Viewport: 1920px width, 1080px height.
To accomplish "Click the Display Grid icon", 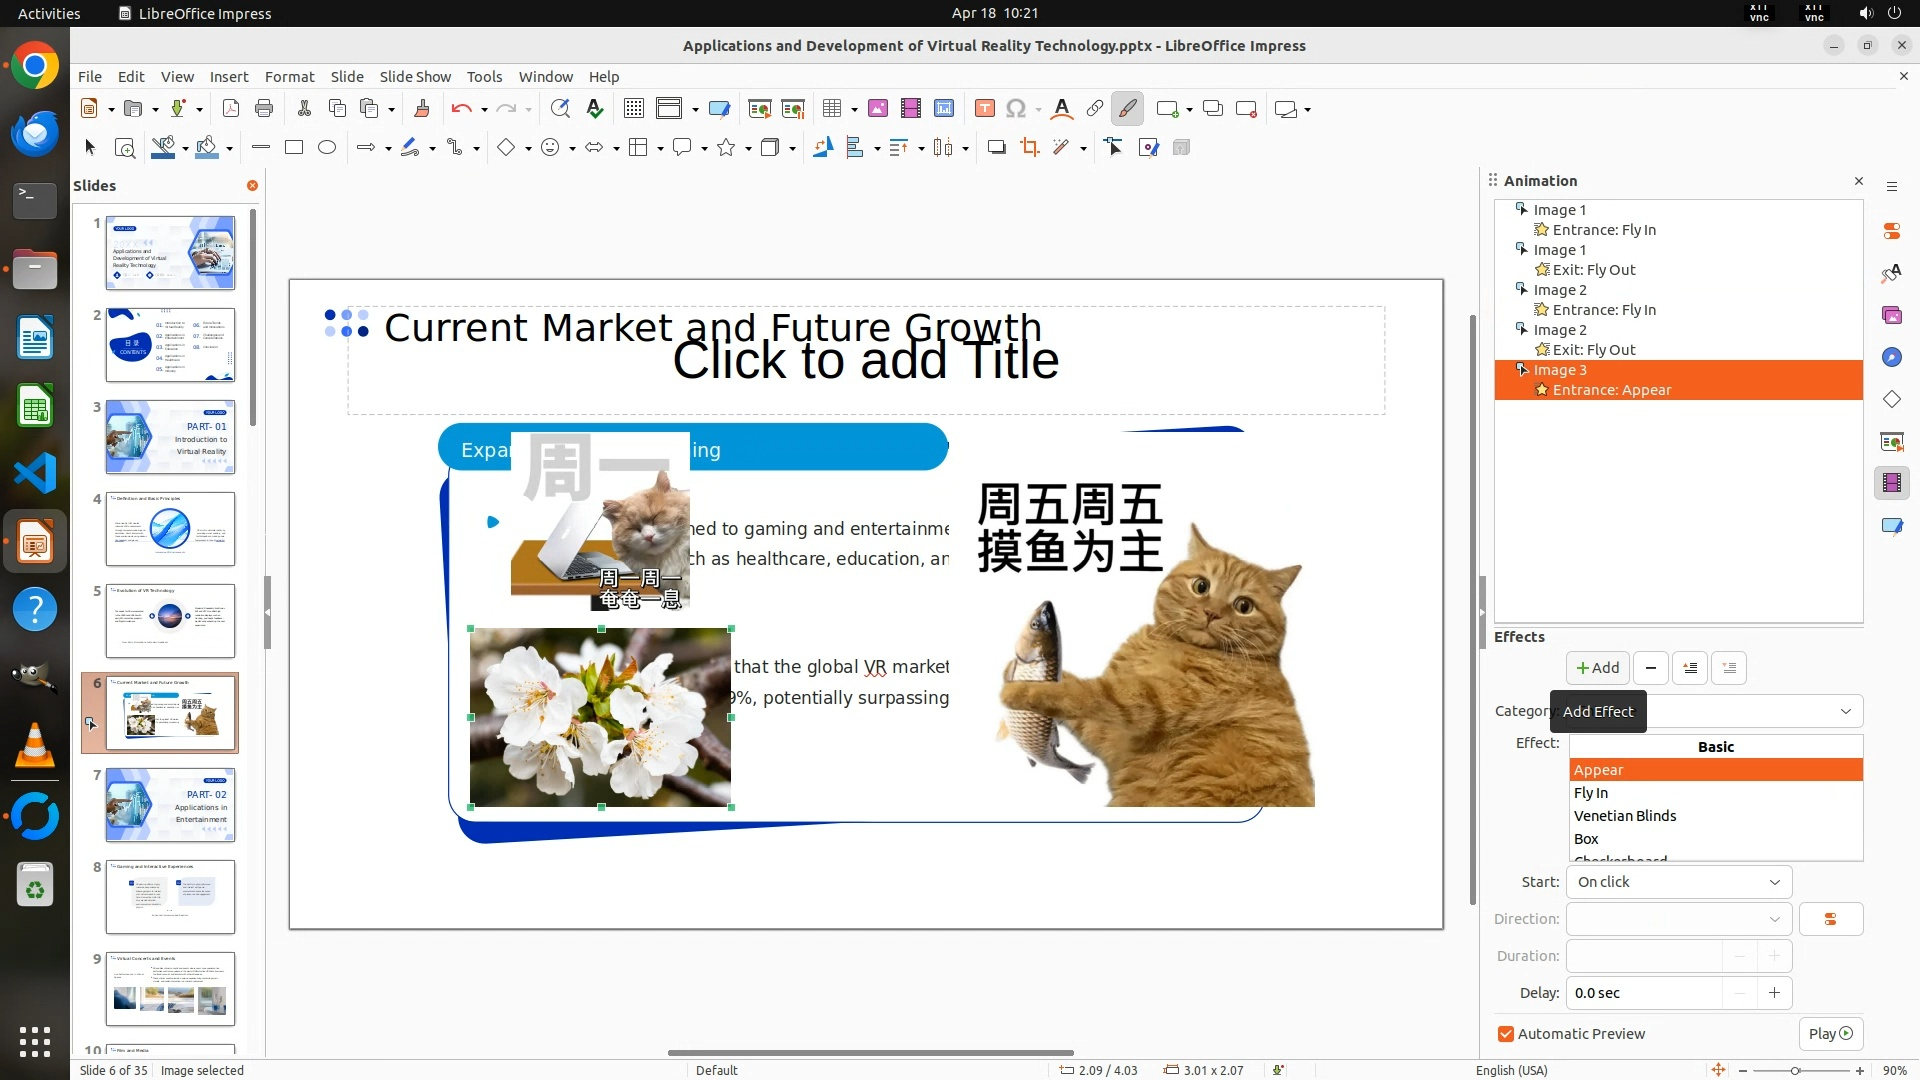I will (633, 109).
